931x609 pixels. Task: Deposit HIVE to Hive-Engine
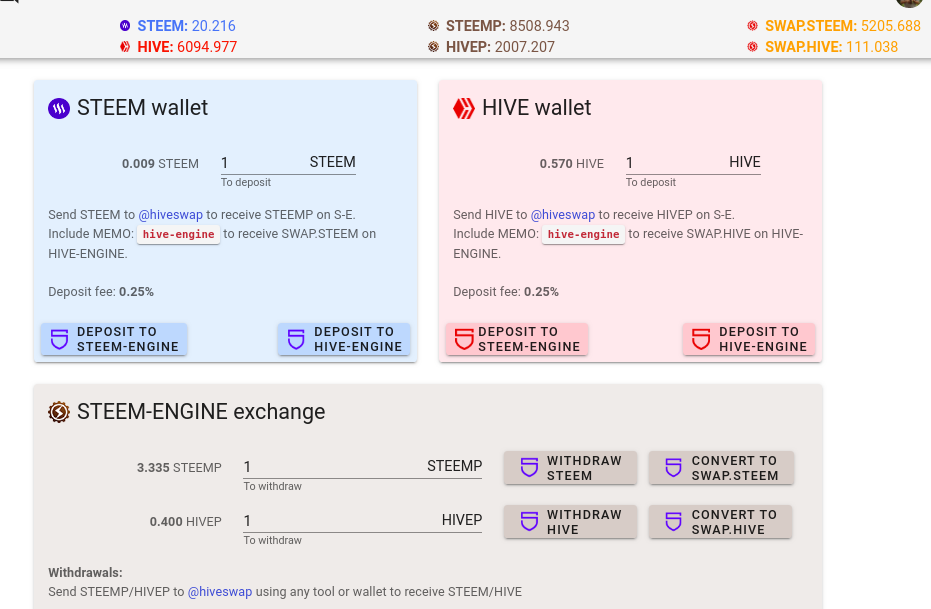point(749,340)
